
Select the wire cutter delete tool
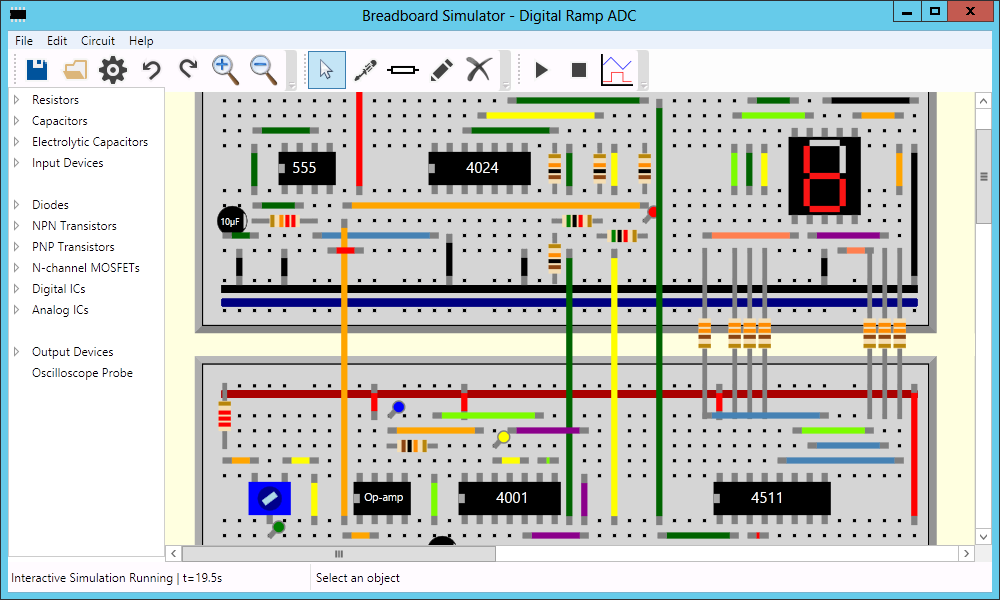tap(479, 69)
